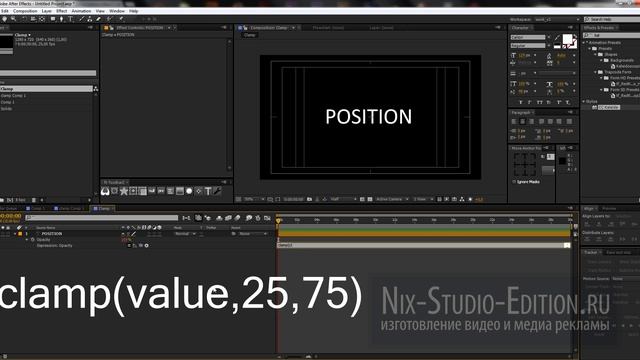
Task: Open Normal blending mode dropdown for POSITION
Action: 185,234
